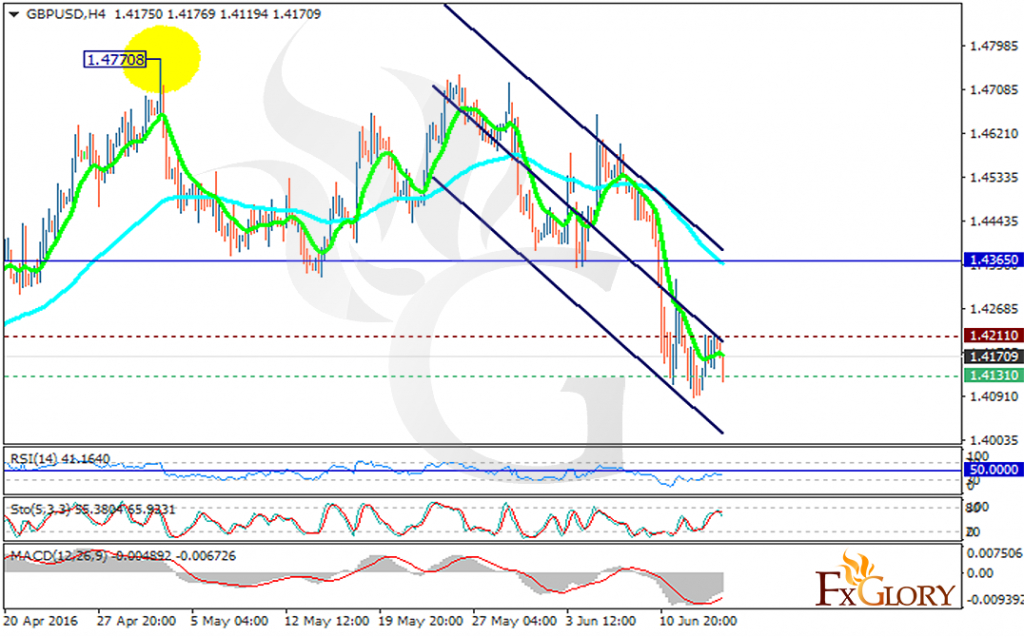The height and width of the screenshot is (636, 1024).
Task: Select the 1.41310 green level tag
Action: (x=993, y=375)
